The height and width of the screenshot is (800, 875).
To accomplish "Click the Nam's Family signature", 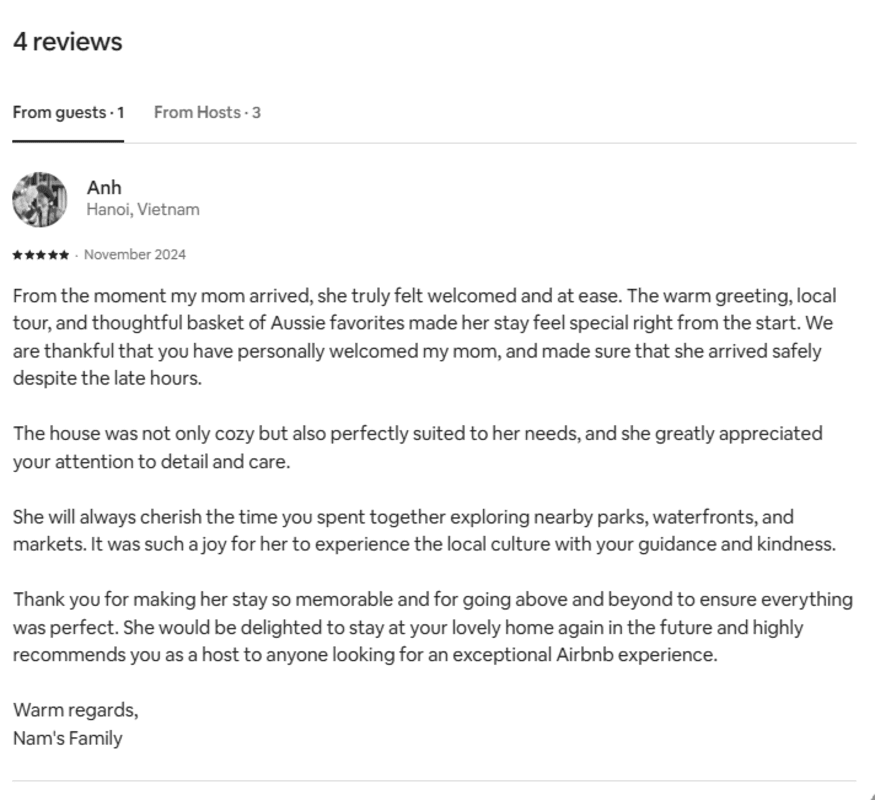I will pyautogui.click(x=68, y=739).
